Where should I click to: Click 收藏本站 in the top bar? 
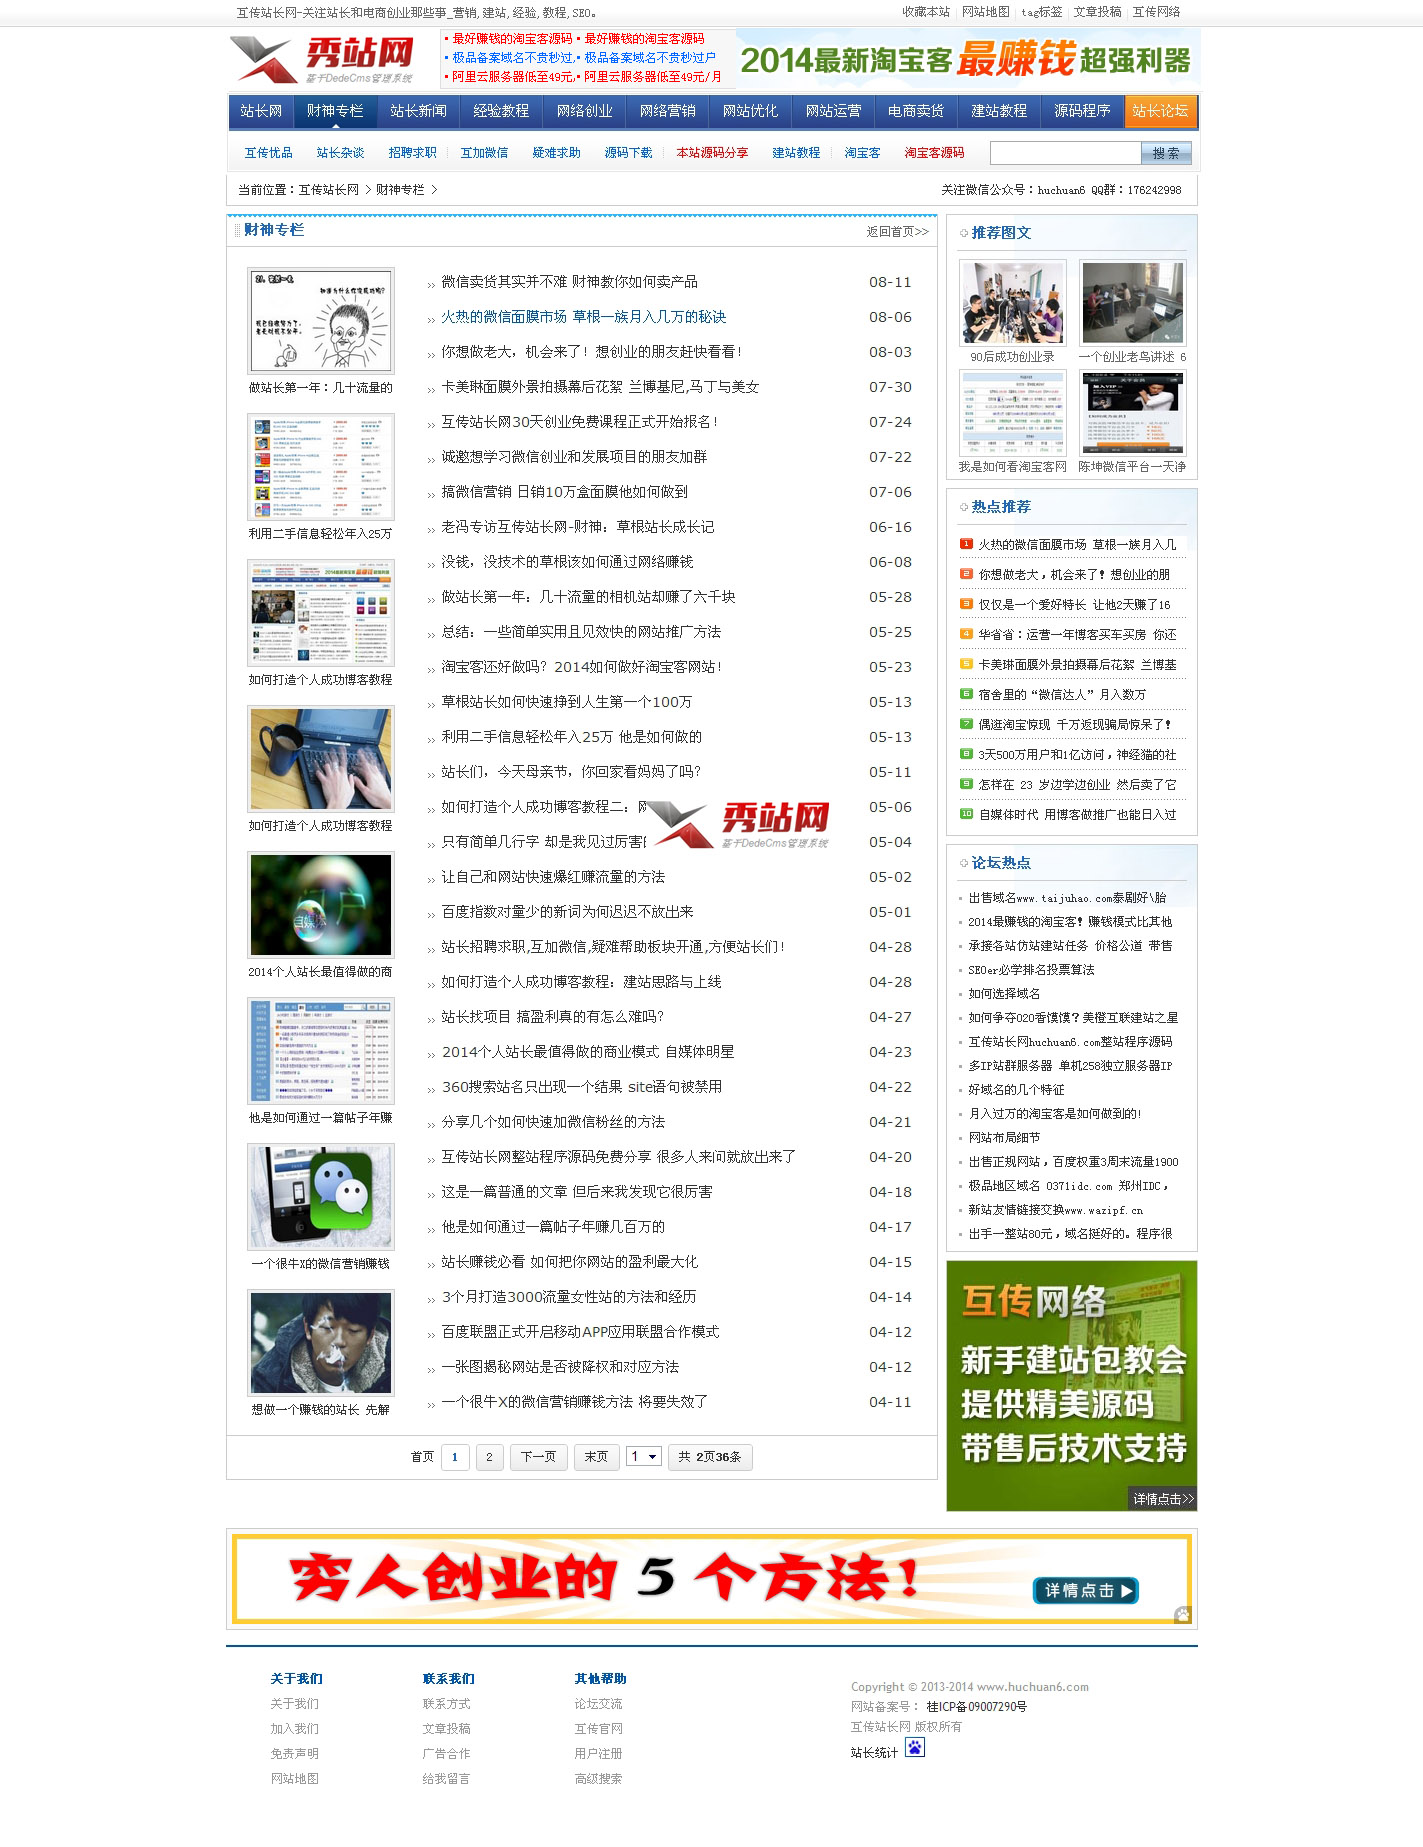[925, 12]
